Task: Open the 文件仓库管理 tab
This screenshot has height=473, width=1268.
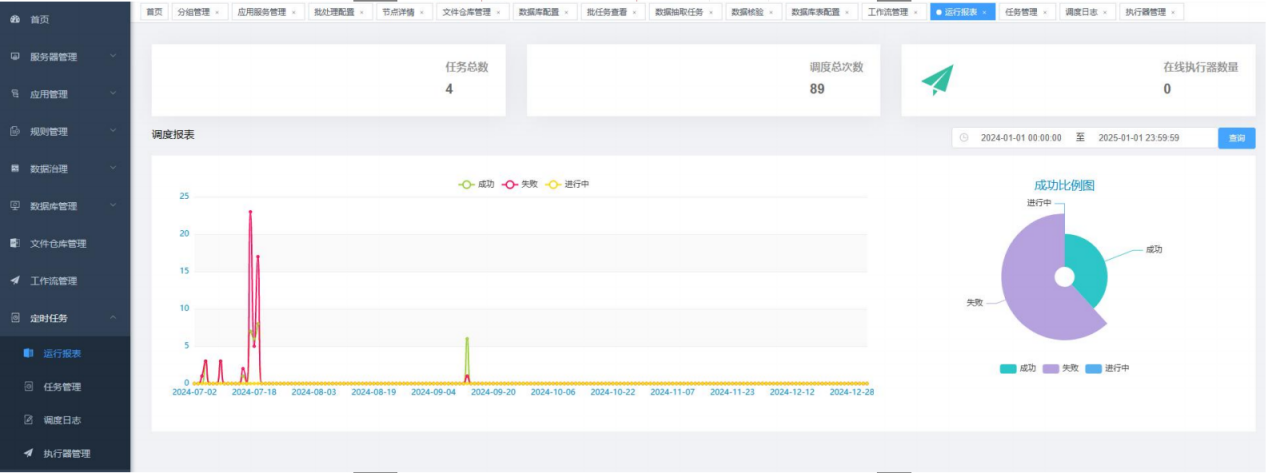Action: (x=466, y=12)
